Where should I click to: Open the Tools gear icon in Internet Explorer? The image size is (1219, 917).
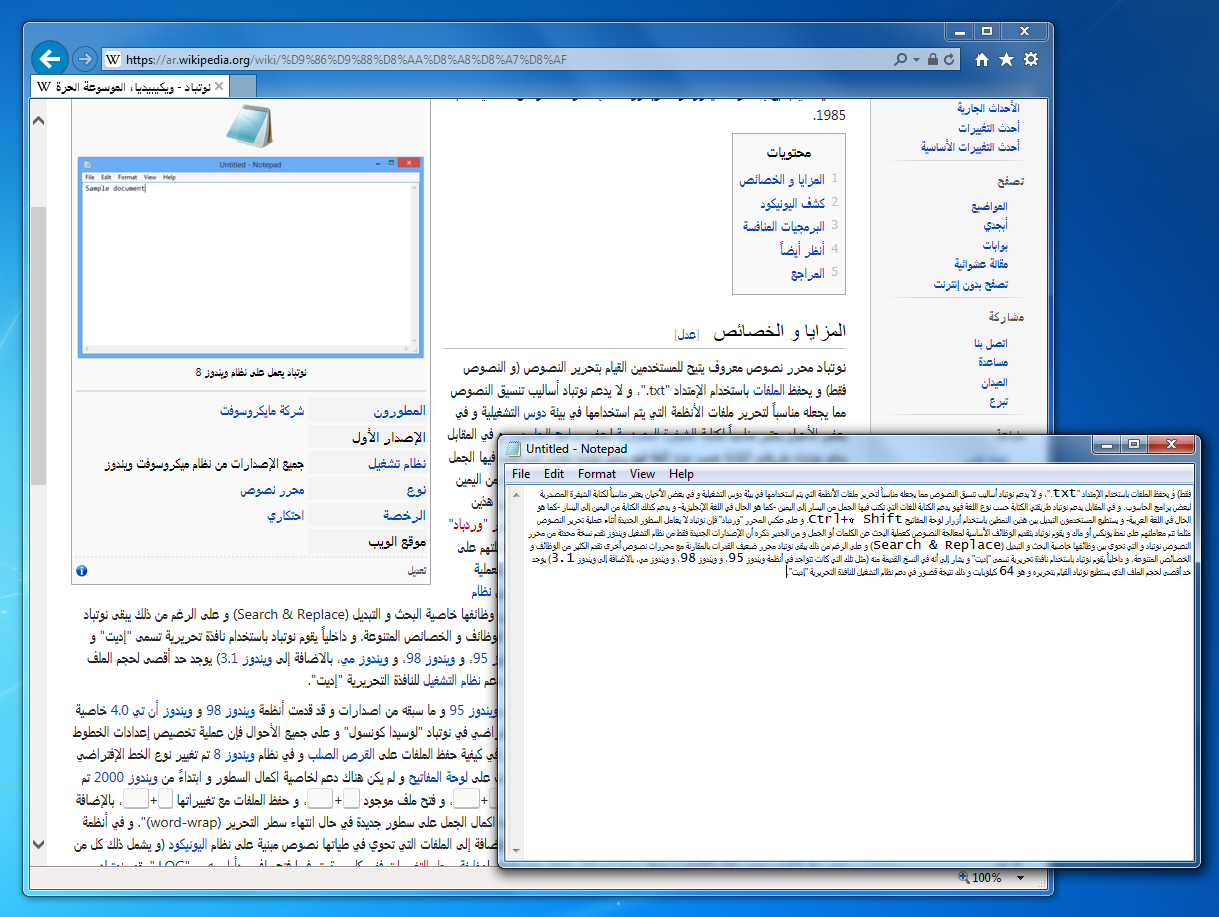point(1031,59)
